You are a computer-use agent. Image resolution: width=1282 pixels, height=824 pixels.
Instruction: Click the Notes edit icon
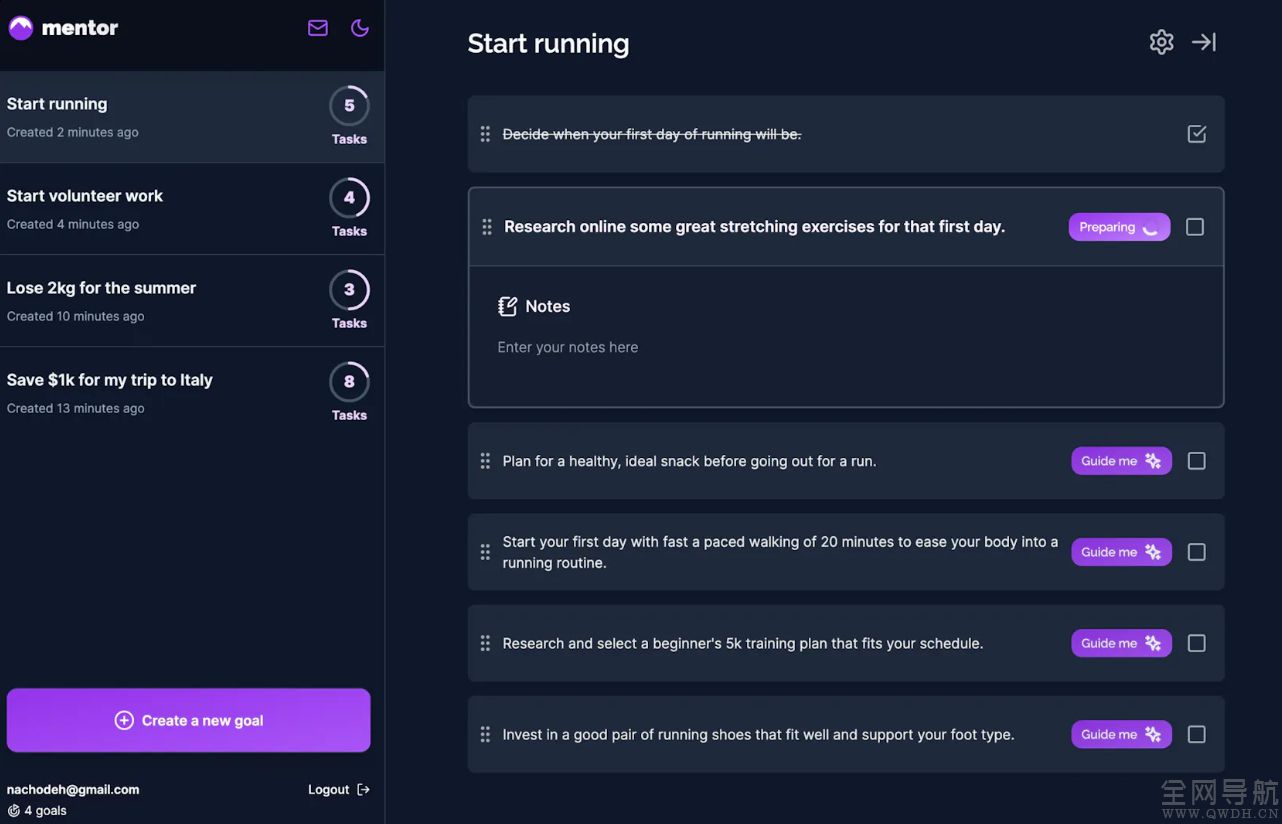coord(507,306)
